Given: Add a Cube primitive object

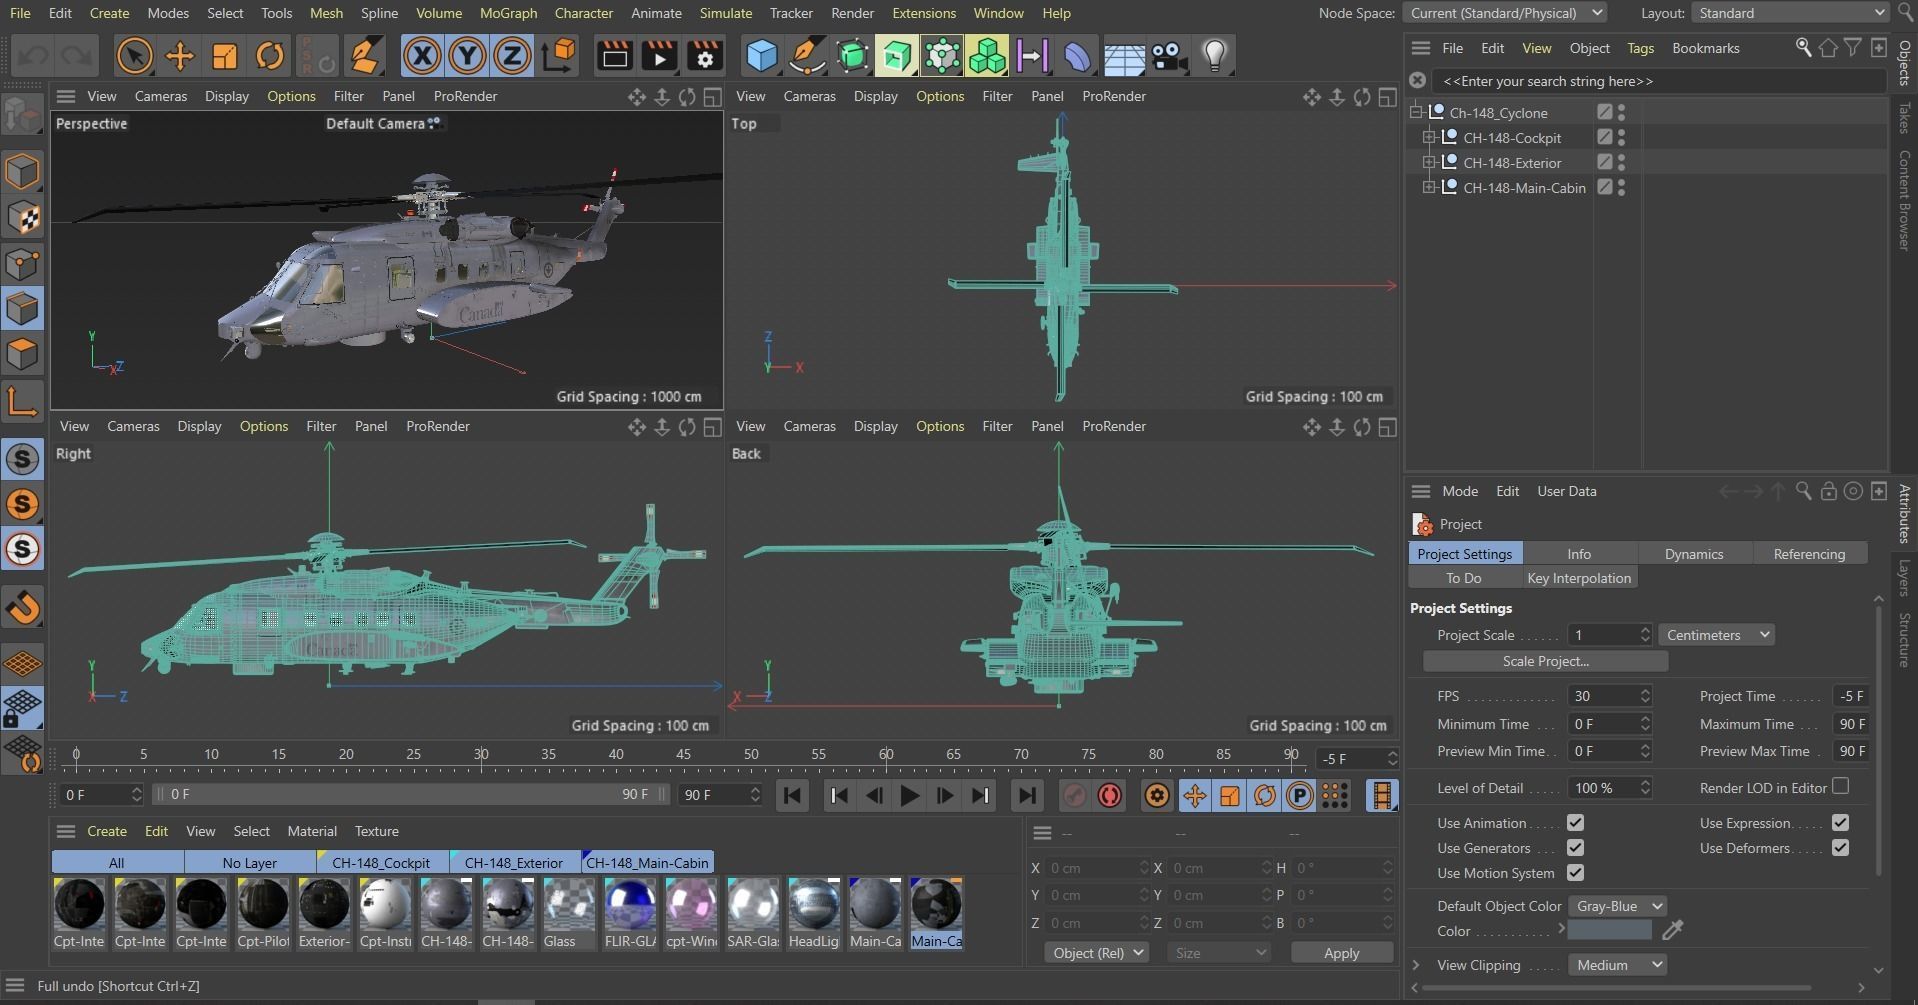Looking at the screenshot, I should [x=762, y=56].
